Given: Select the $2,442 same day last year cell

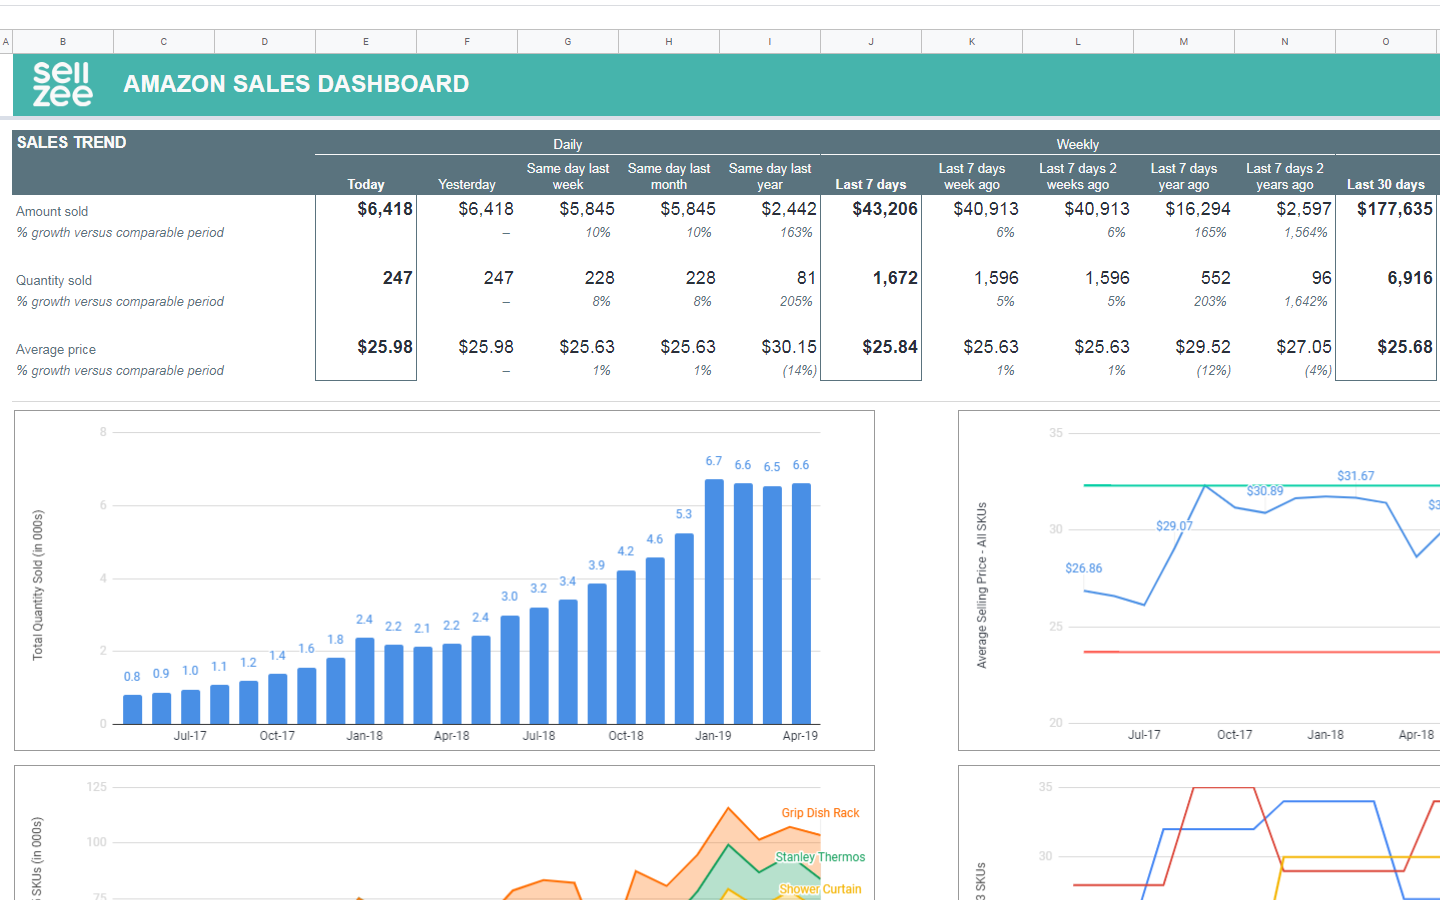Looking at the screenshot, I should pos(789,209).
